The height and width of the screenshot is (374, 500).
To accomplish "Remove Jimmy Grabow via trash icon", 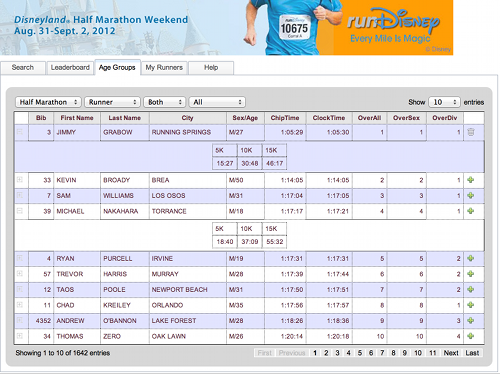I will click(x=471, y=132).
